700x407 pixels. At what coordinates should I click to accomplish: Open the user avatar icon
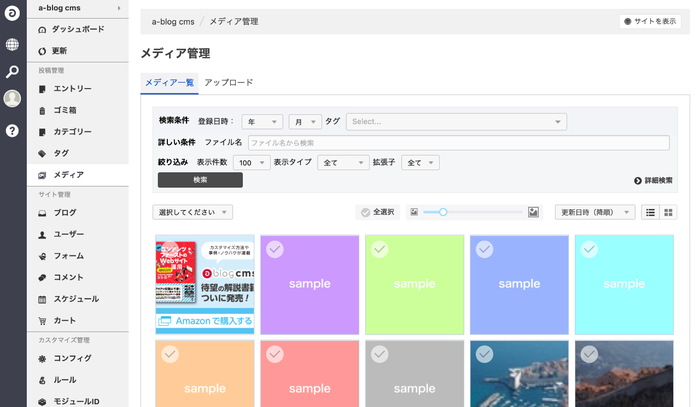point(12,98)
